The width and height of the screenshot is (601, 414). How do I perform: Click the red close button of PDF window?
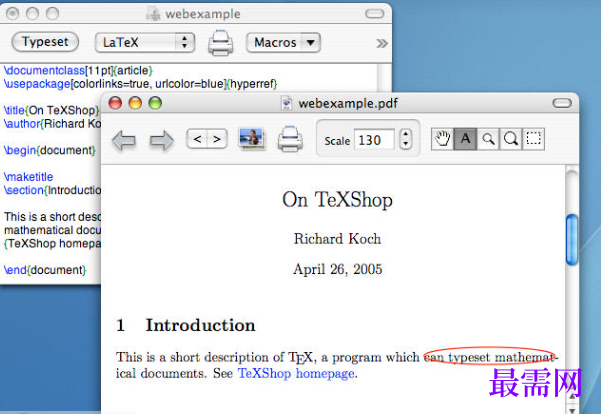pos(115,103)
